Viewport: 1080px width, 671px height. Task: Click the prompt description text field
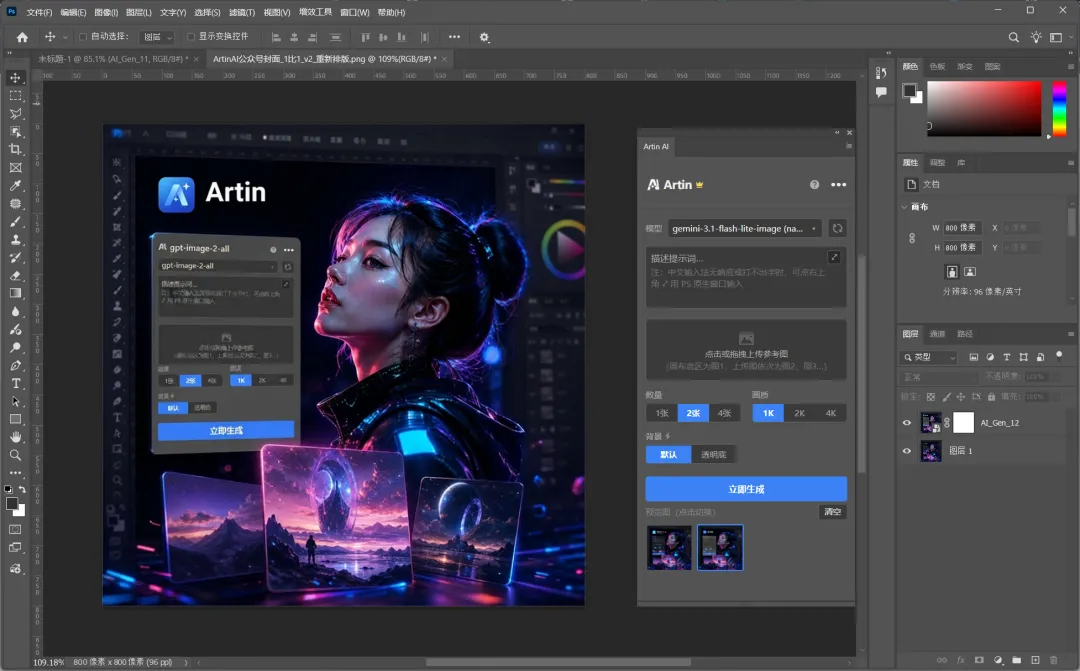tap(746, 277)
